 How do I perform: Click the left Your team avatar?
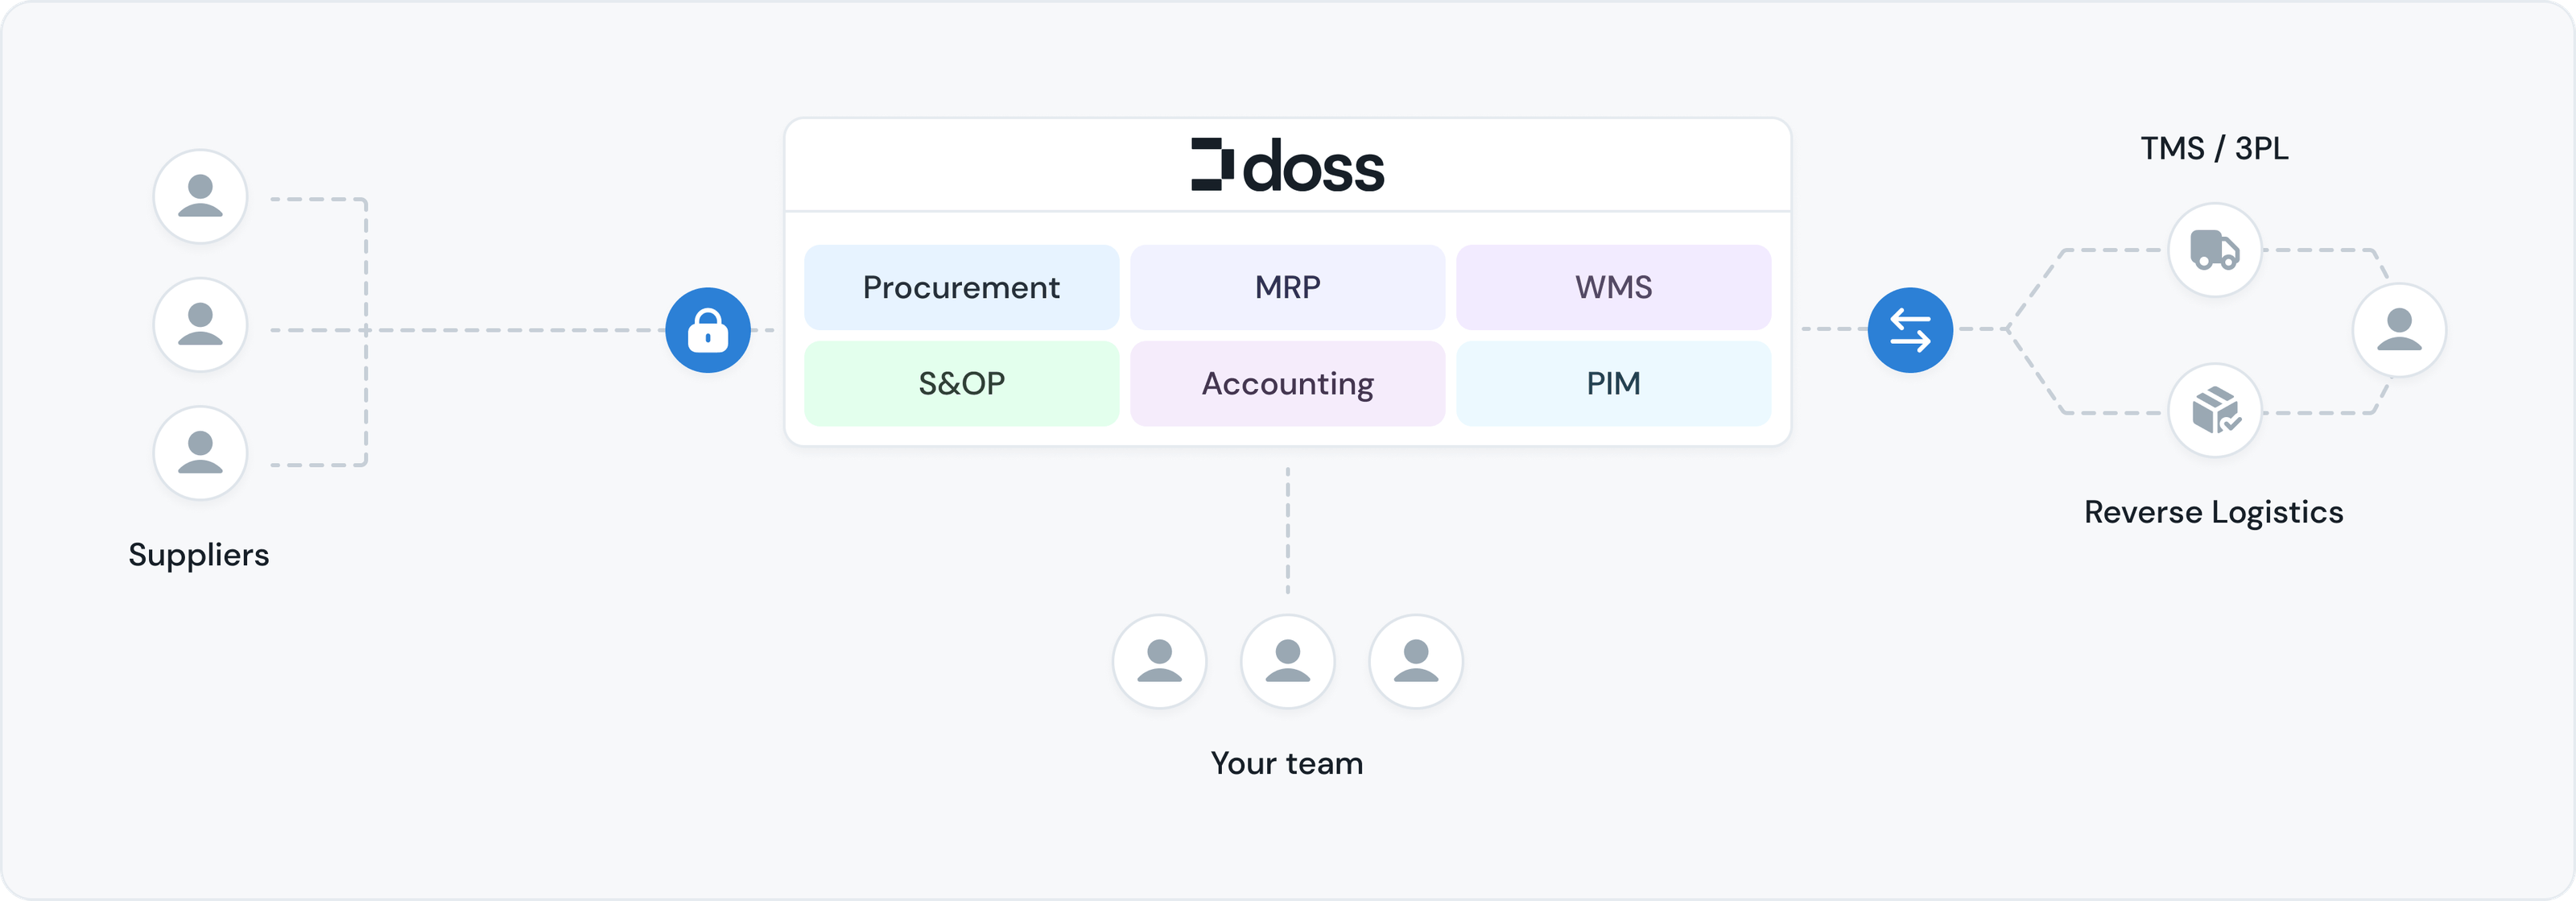tap(1159, 661)
